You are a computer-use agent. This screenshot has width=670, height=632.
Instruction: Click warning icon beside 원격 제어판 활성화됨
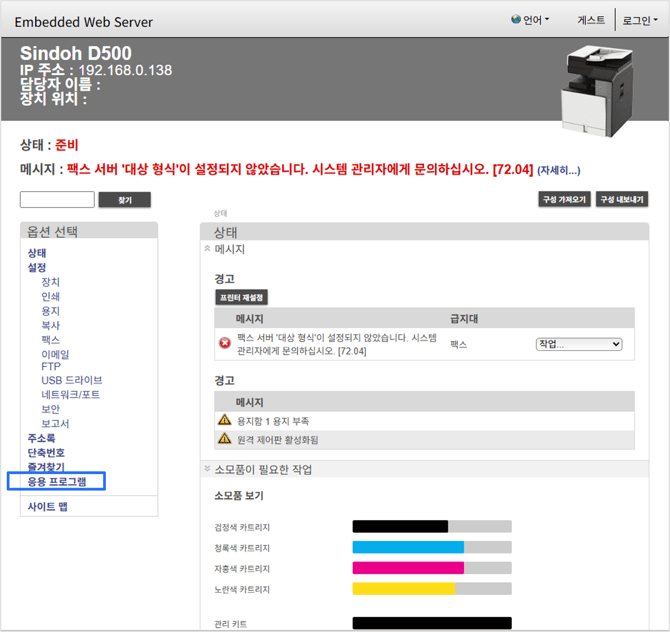click(x=224, y=438)
